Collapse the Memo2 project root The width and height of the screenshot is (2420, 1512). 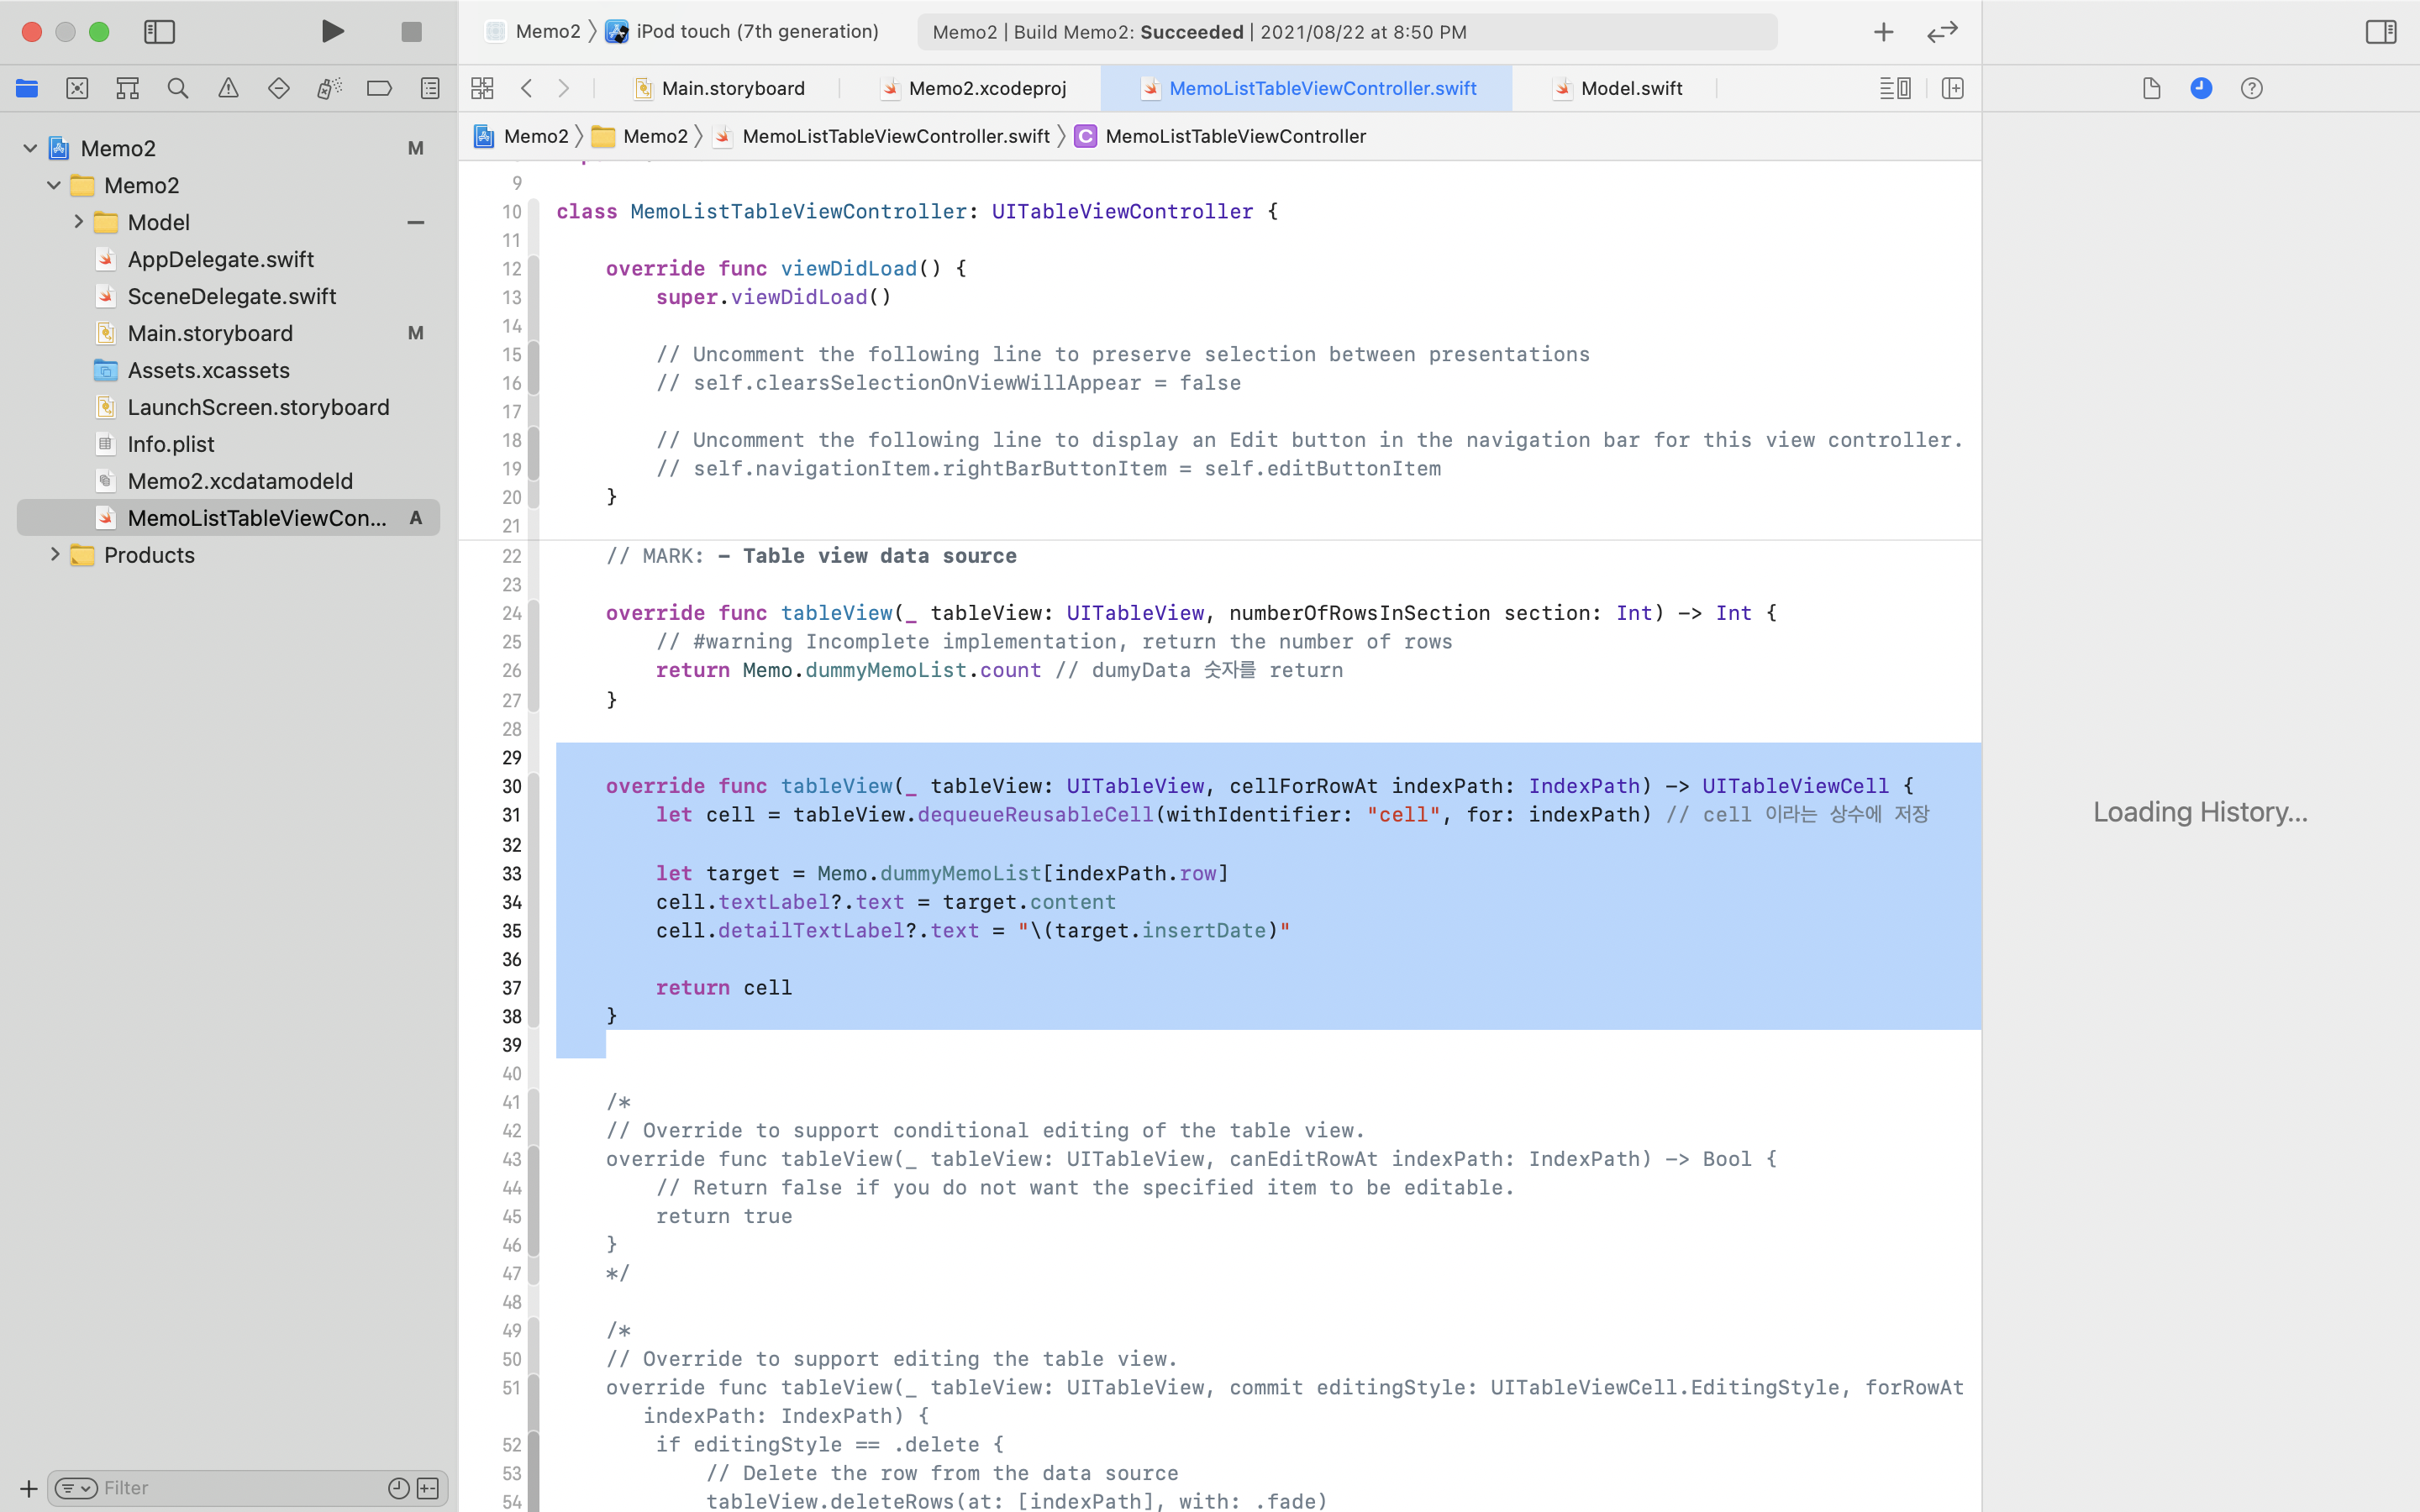click(30, 148)
